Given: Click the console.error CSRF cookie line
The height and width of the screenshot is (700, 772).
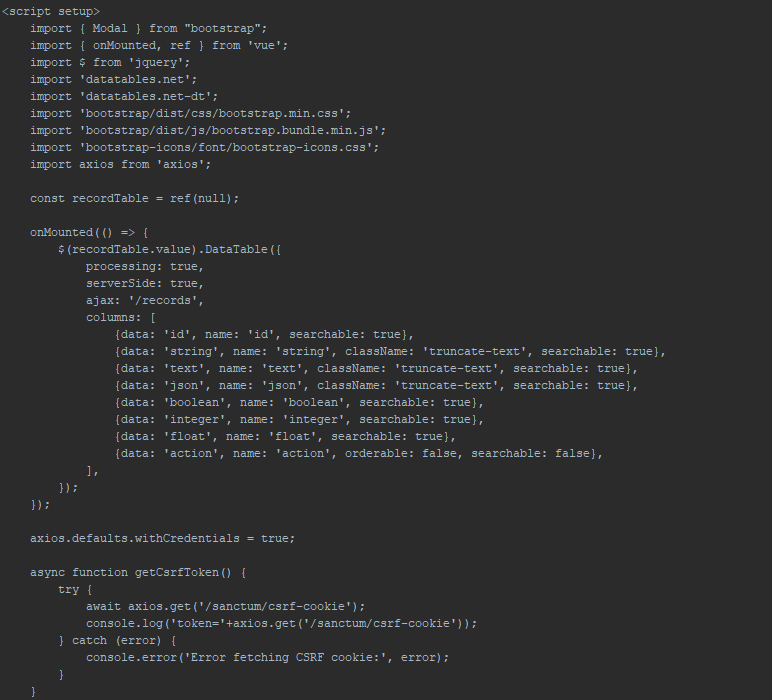Looking at the screenshot, I should point(267,657).
